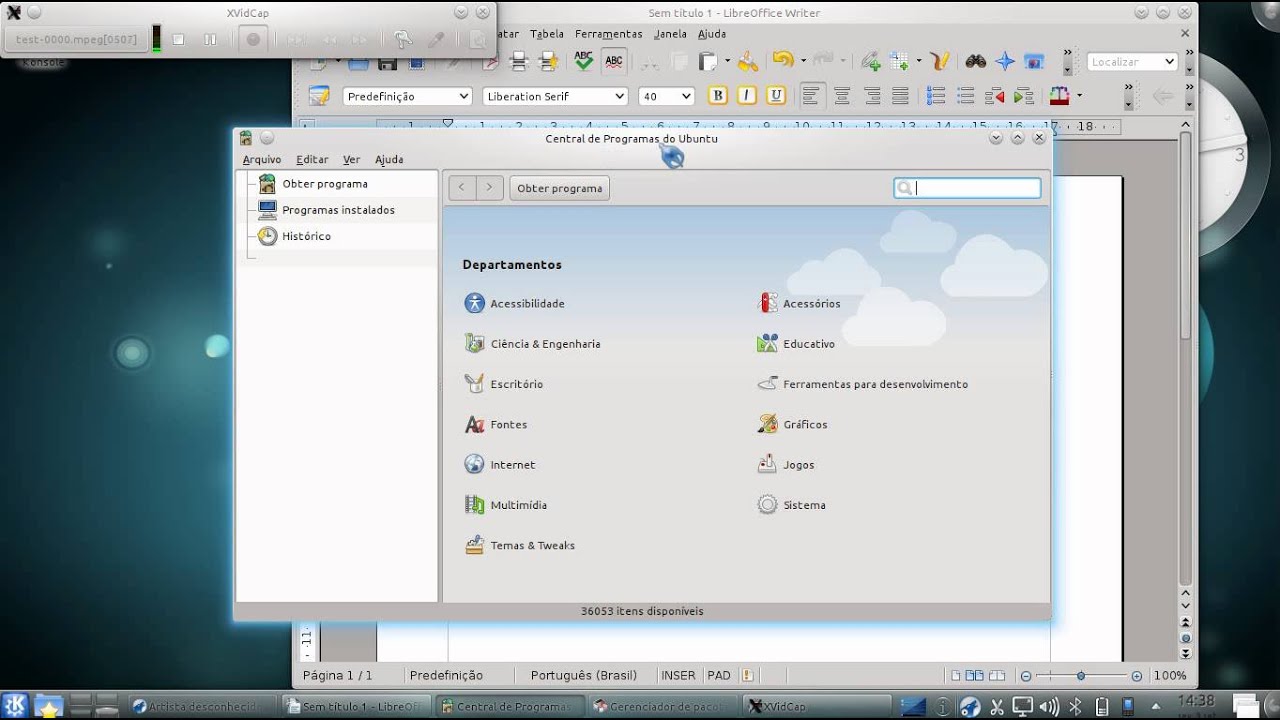Open the Ferramentas menu in Writer

point(608,33)
